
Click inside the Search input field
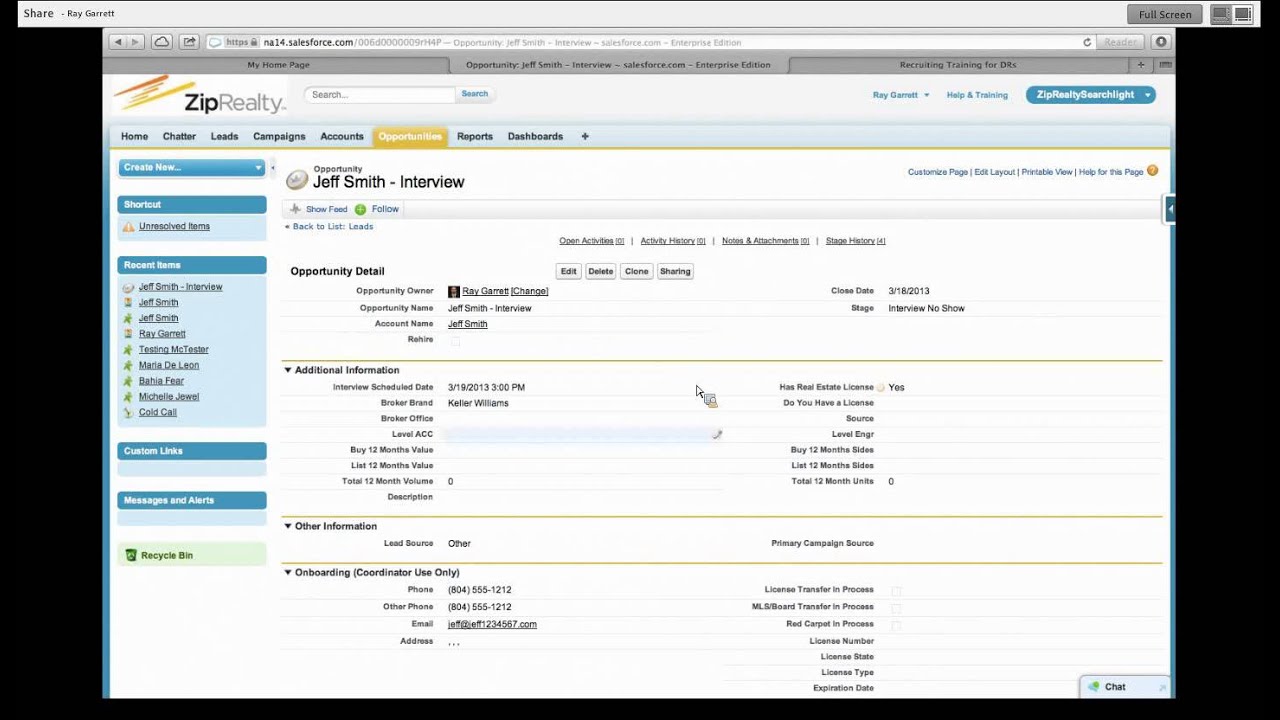tap(380, 94)
